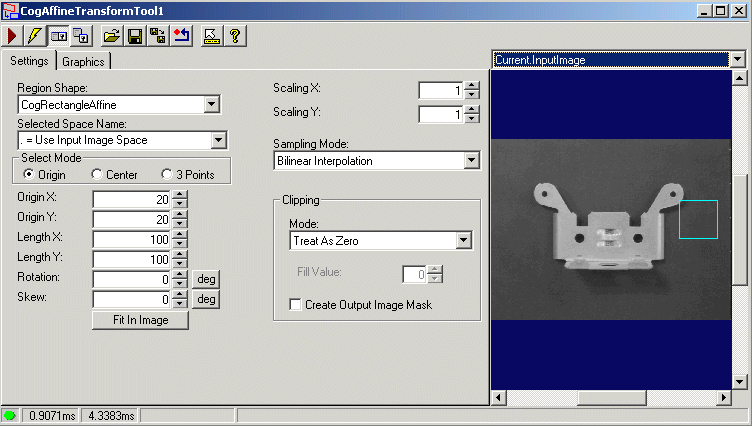Enable Create Output Image Mask checkbox
The height and width of the screenshot is (426, 752).
pos(295,305)
